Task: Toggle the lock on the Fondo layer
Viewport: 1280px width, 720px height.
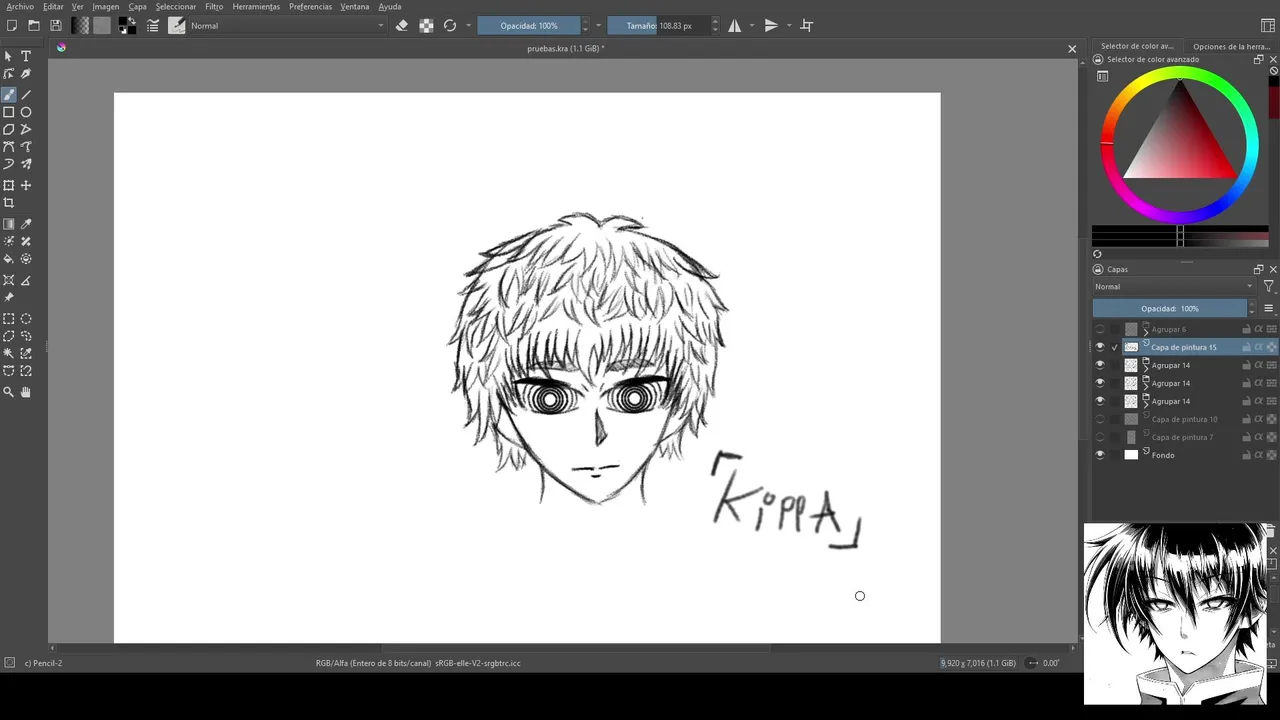Action: 1246,455
